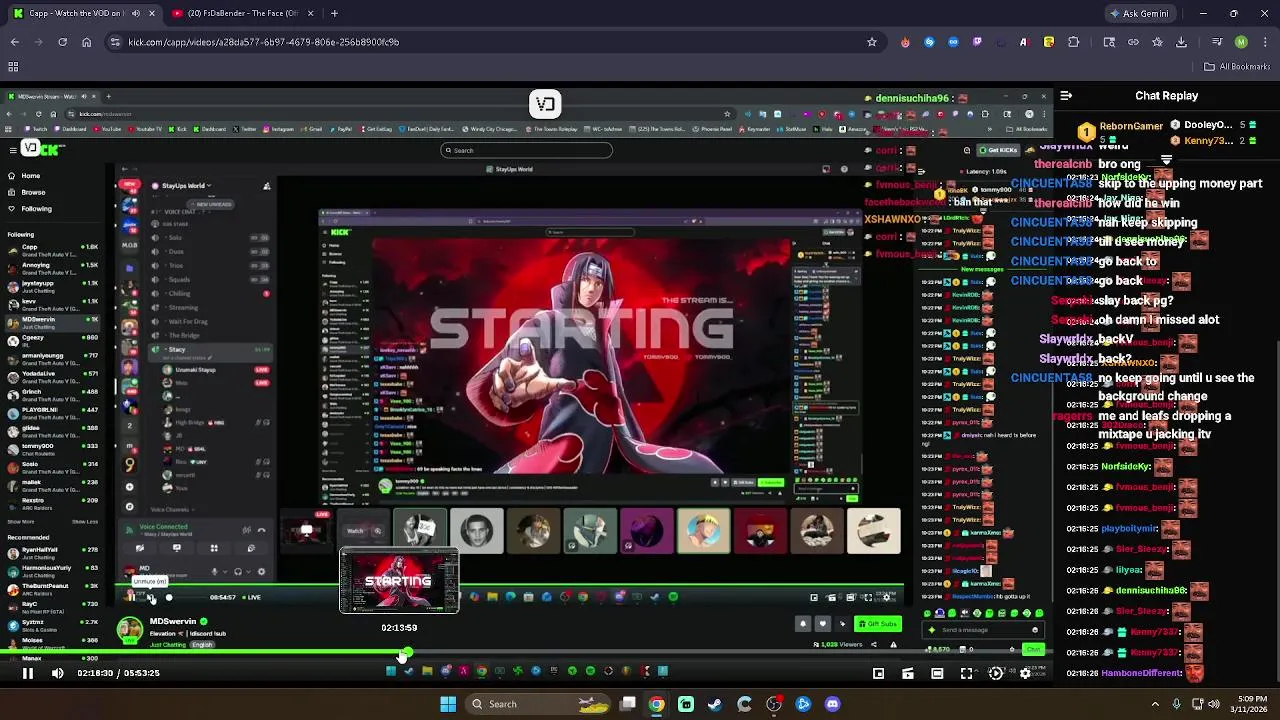Select the 'Chat Replay' heading
This screenshot has width=1280, height=720.
tap(1166, 96)
